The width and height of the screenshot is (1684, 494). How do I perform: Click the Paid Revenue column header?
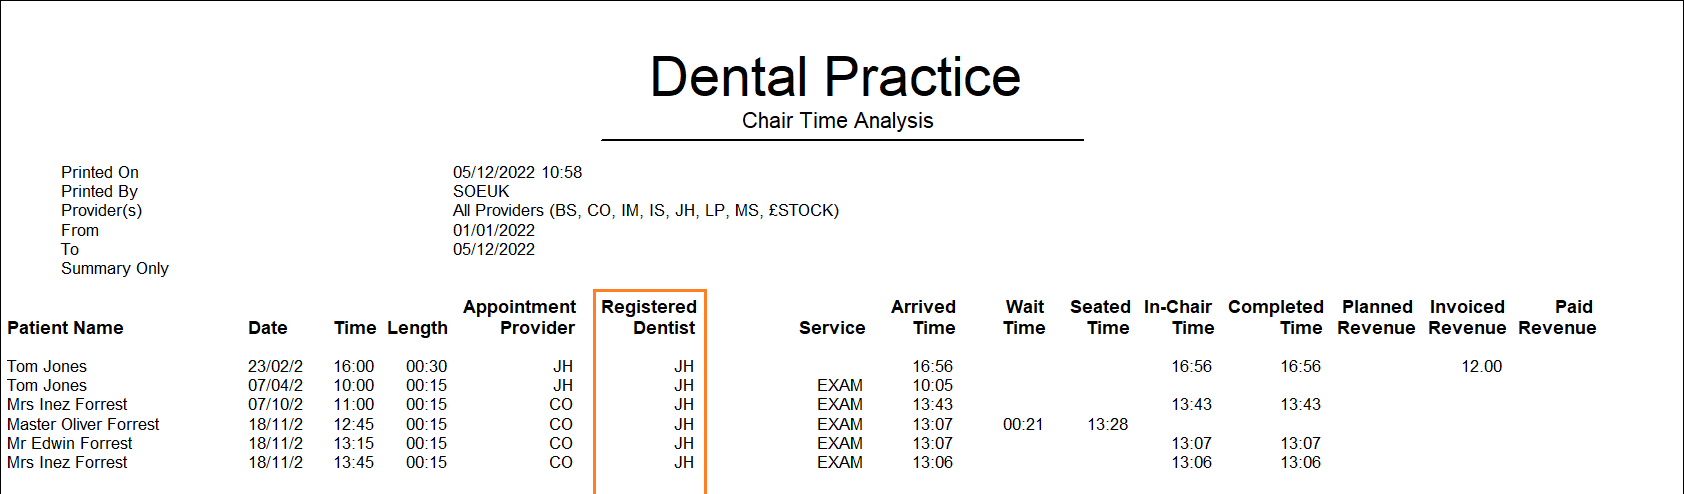click(x=1557, y=317)
